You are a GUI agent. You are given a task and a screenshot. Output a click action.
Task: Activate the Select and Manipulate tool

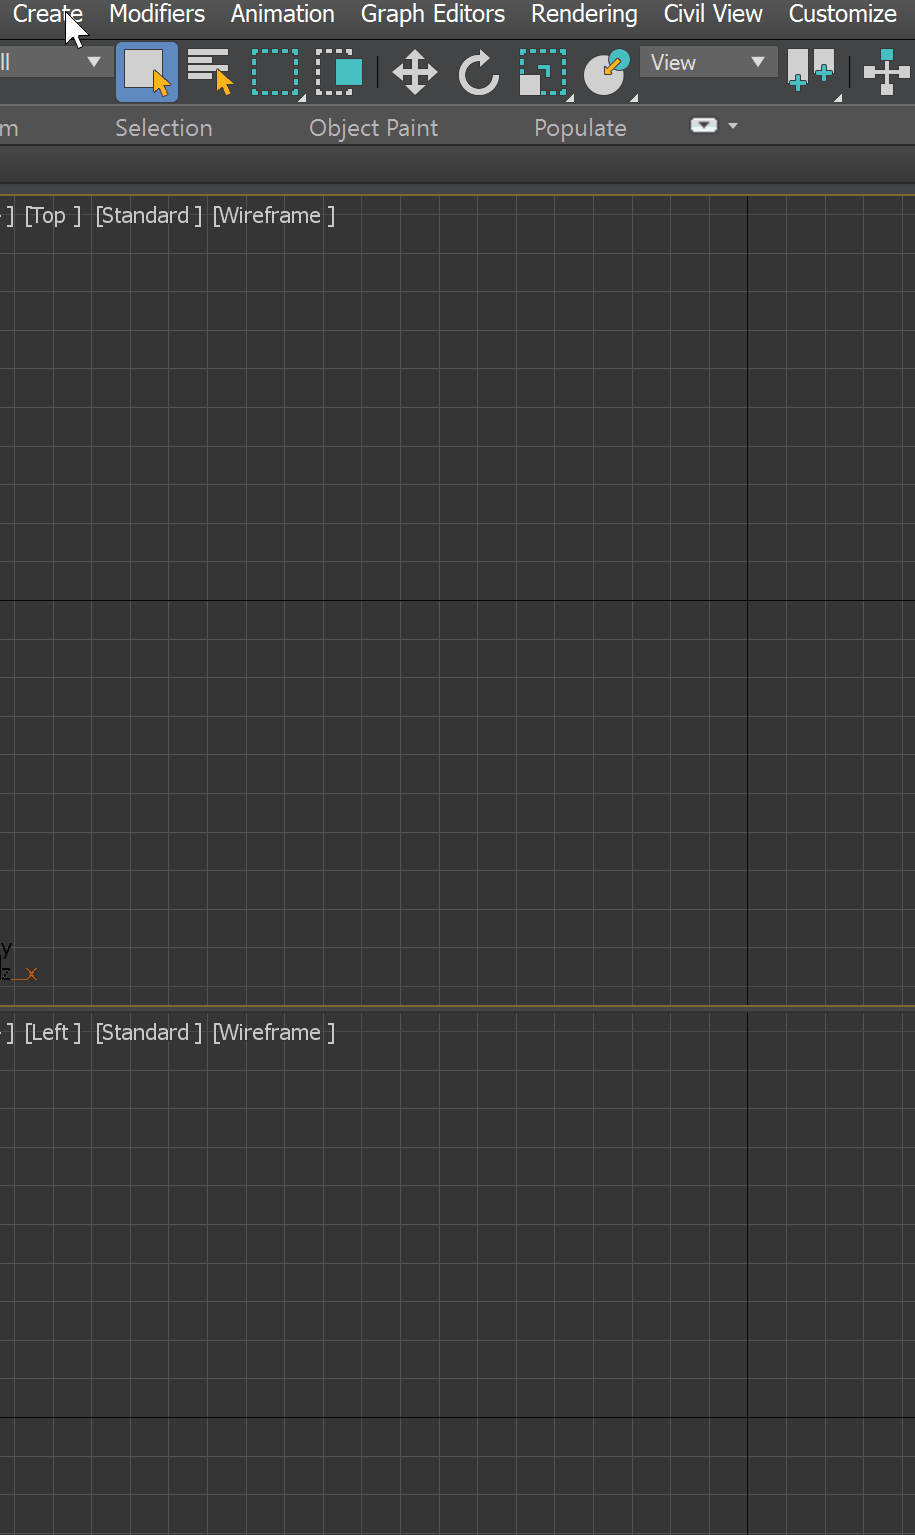click(884, 72)
